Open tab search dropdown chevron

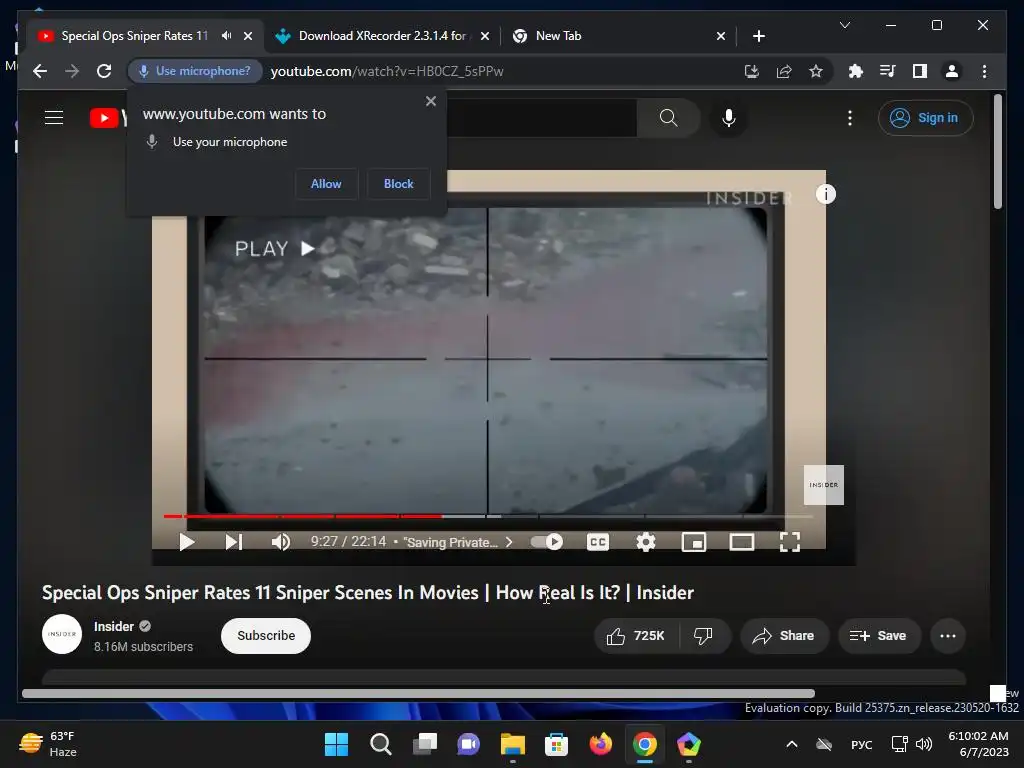pos(844,25)
